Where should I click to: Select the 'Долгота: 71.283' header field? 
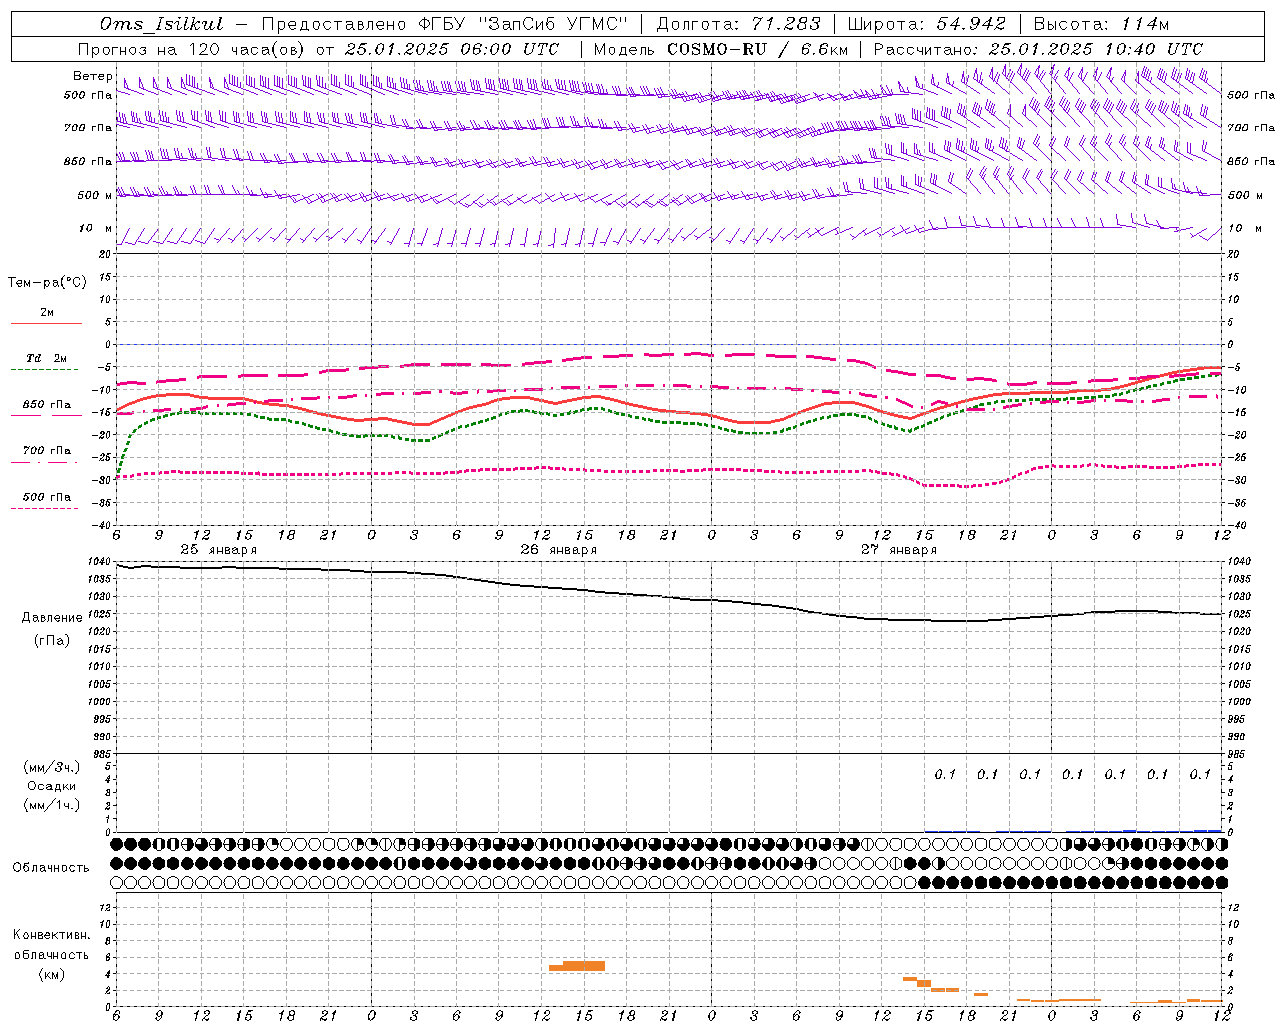(738, 24)
